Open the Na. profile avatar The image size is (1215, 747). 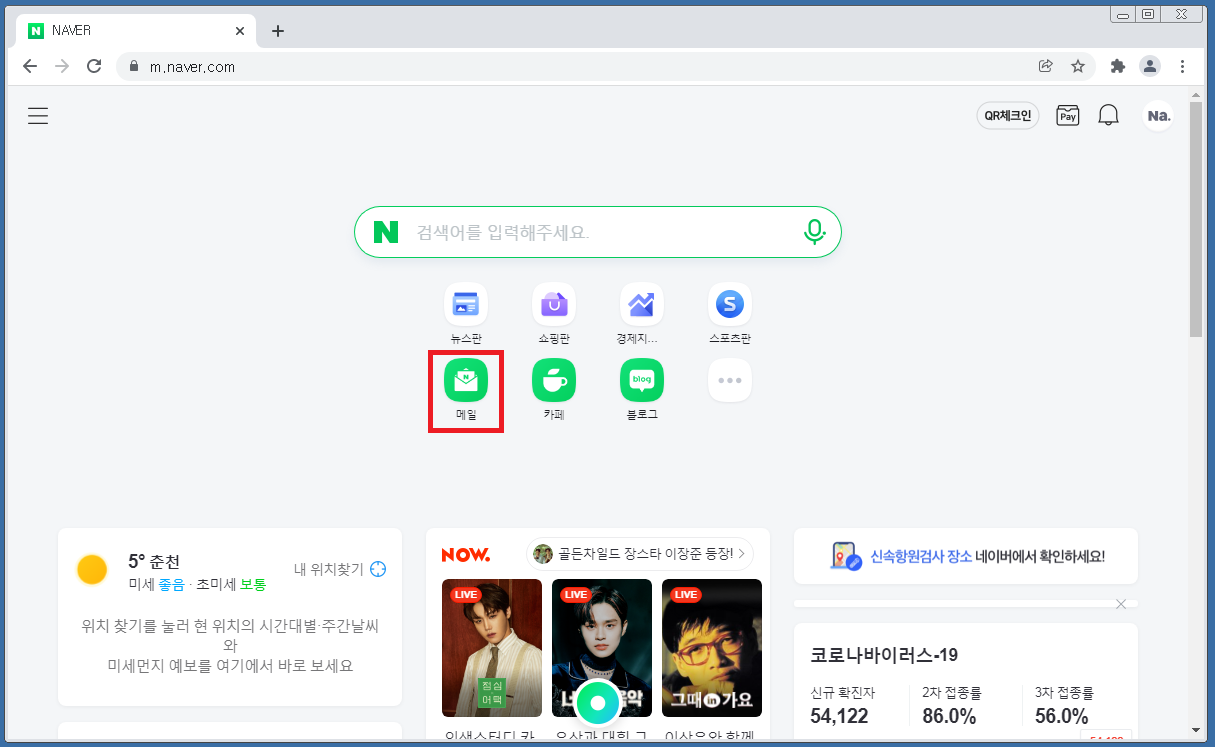tap(1157, 115)
